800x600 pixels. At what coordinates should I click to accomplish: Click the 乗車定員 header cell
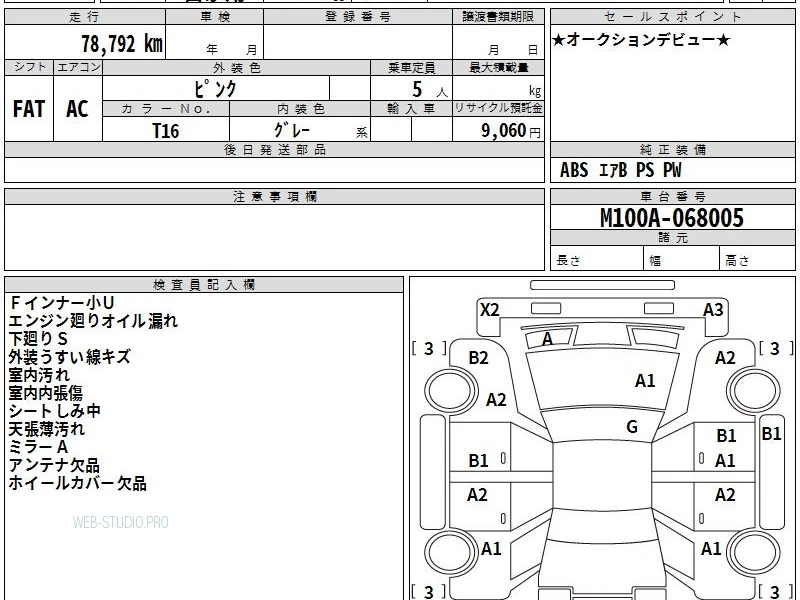(x=412, y=67)
